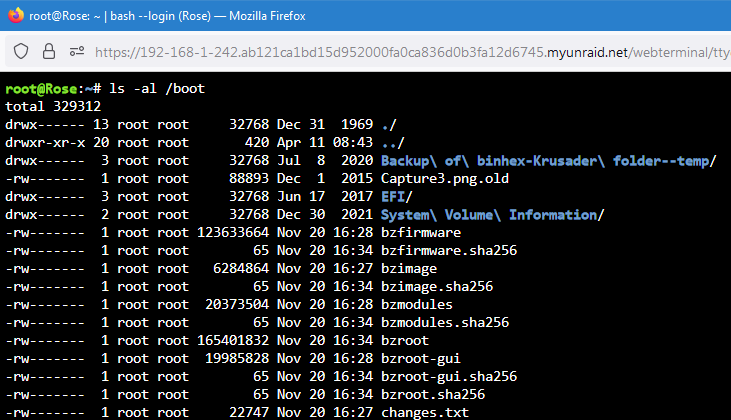731x420 pixels.
Task: Click the bzimage filename in listing
Action: pyautogui.click(x=409, y=269)
